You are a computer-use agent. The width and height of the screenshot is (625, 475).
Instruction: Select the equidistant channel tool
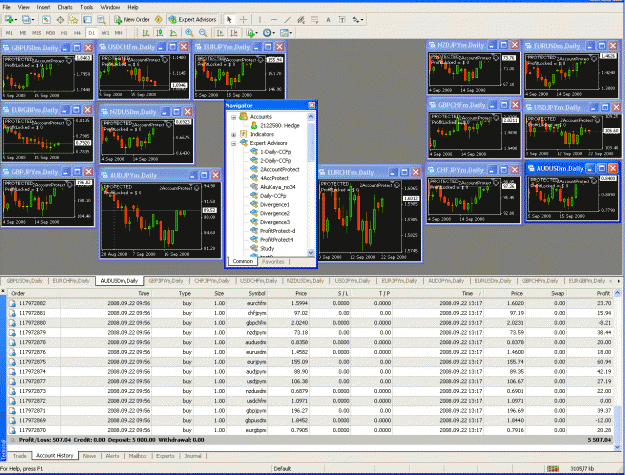point(301,20)
